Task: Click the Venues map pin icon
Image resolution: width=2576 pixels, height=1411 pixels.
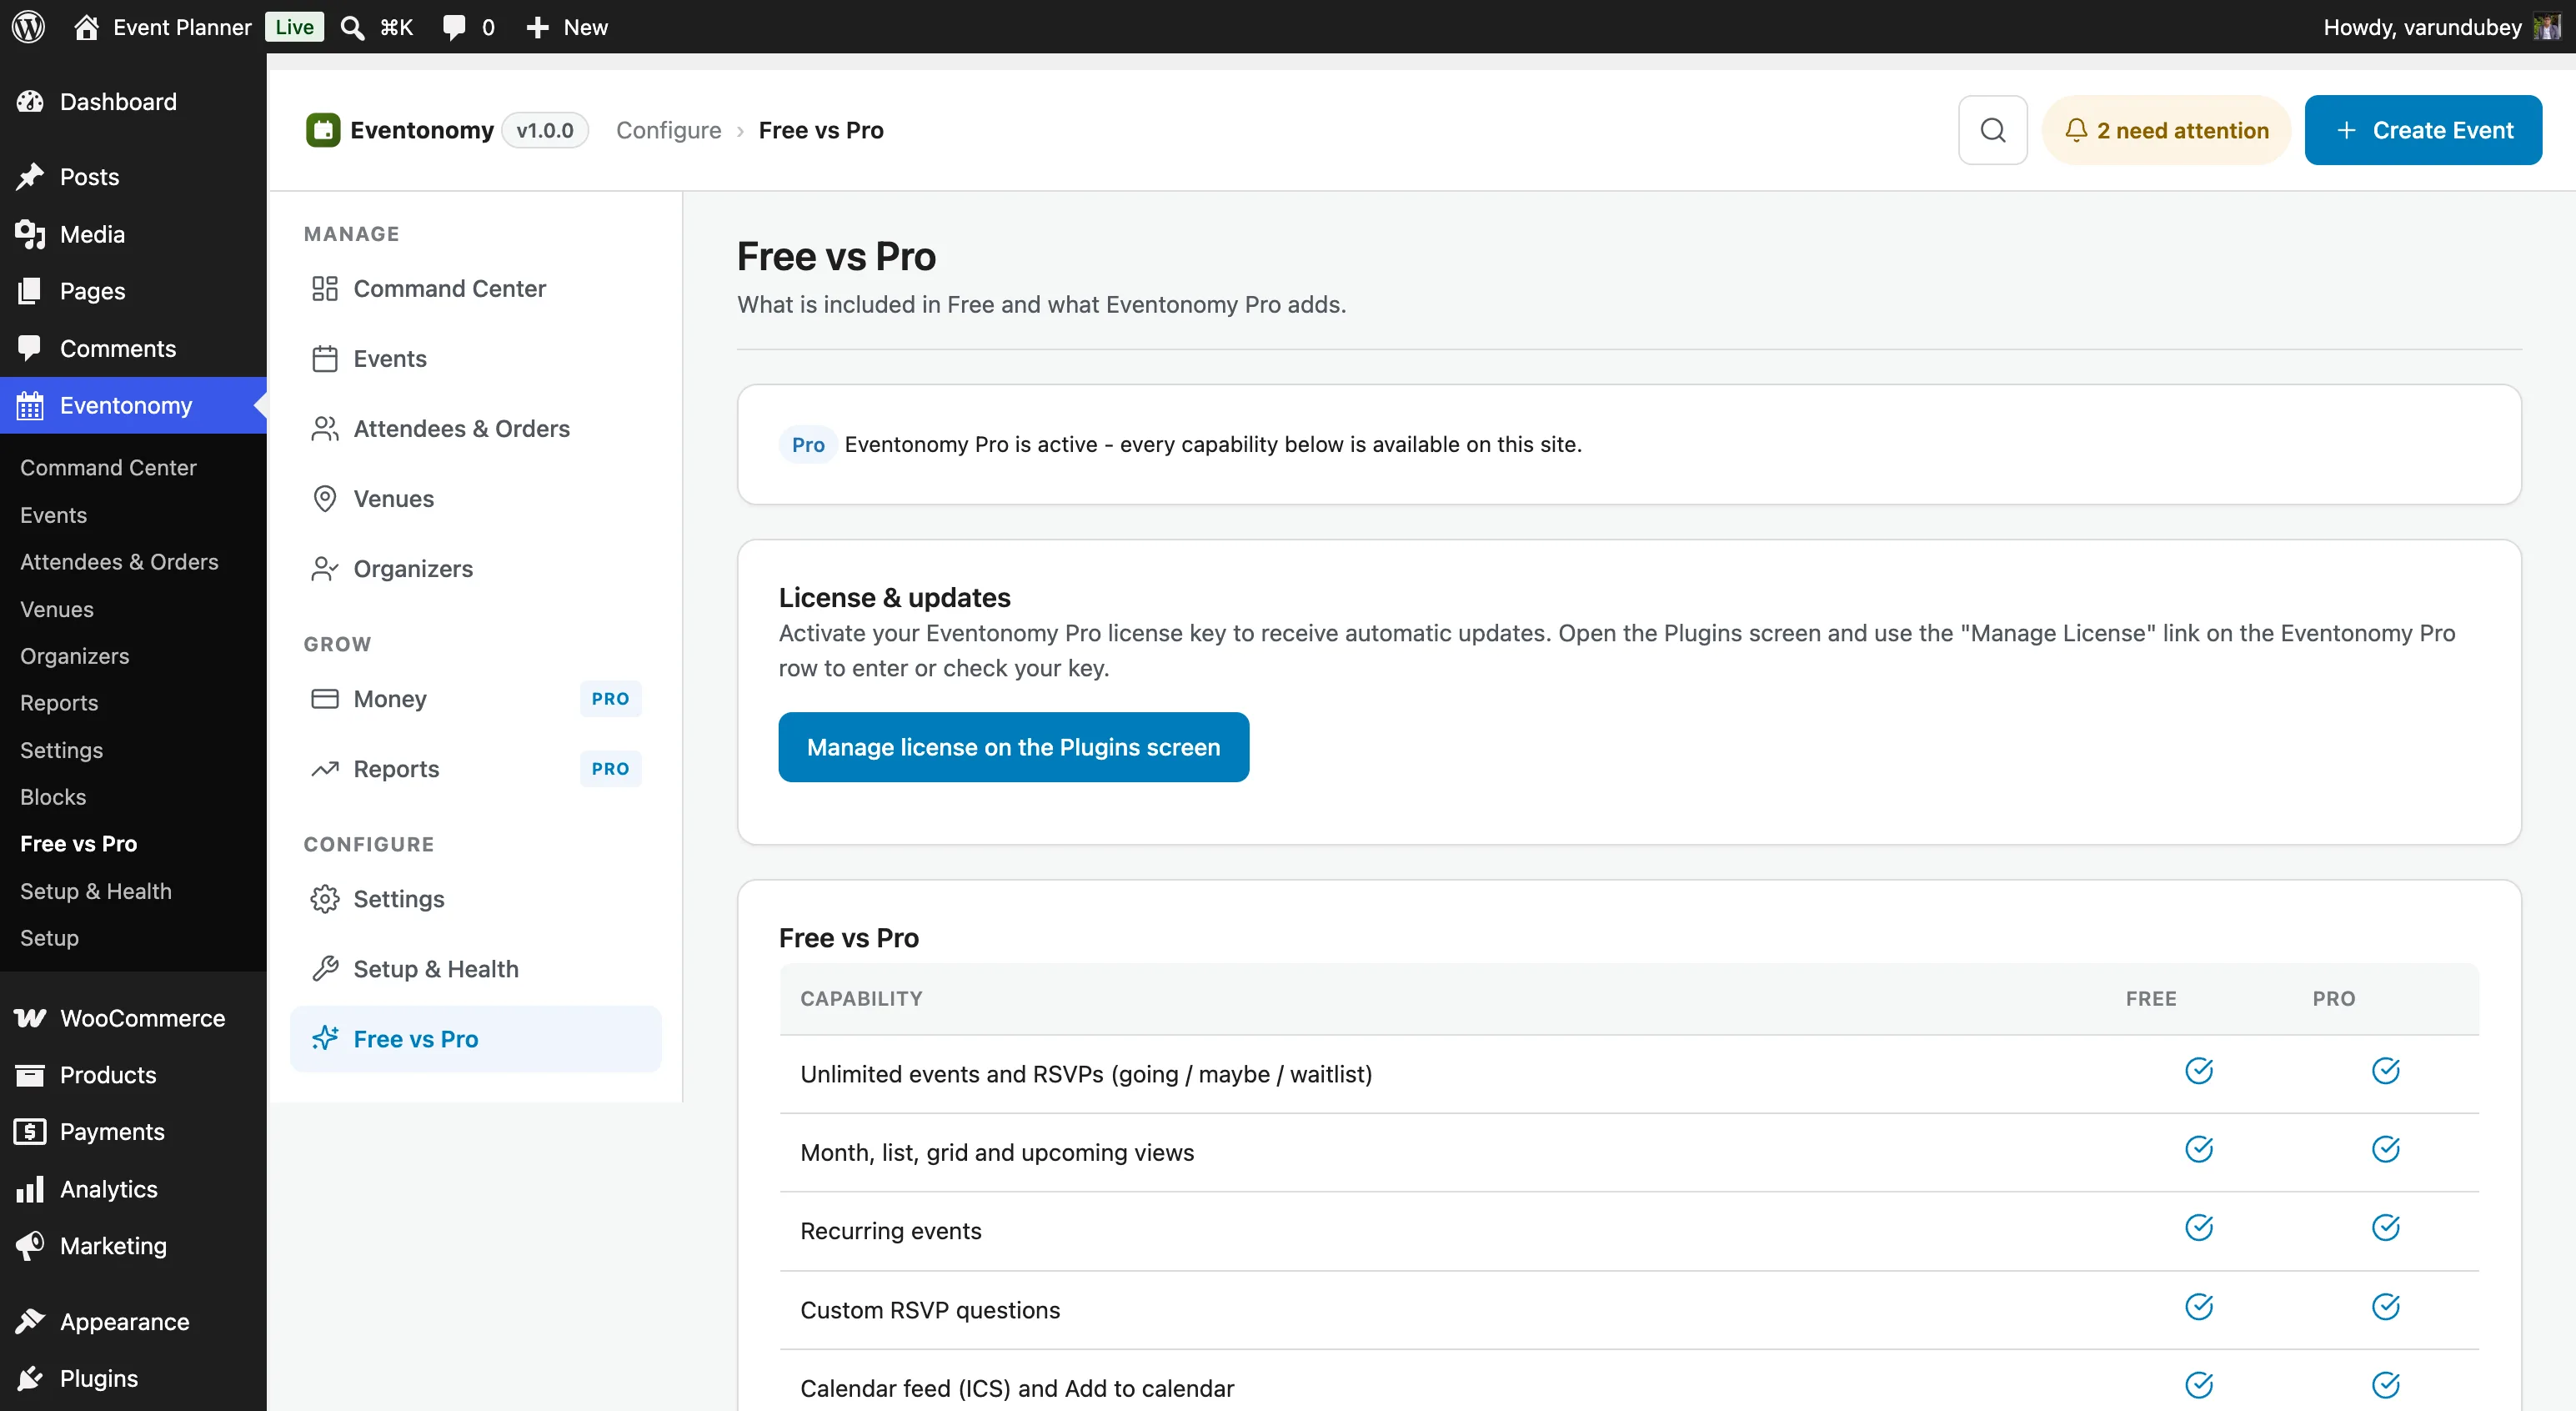Action: [324, 499]
